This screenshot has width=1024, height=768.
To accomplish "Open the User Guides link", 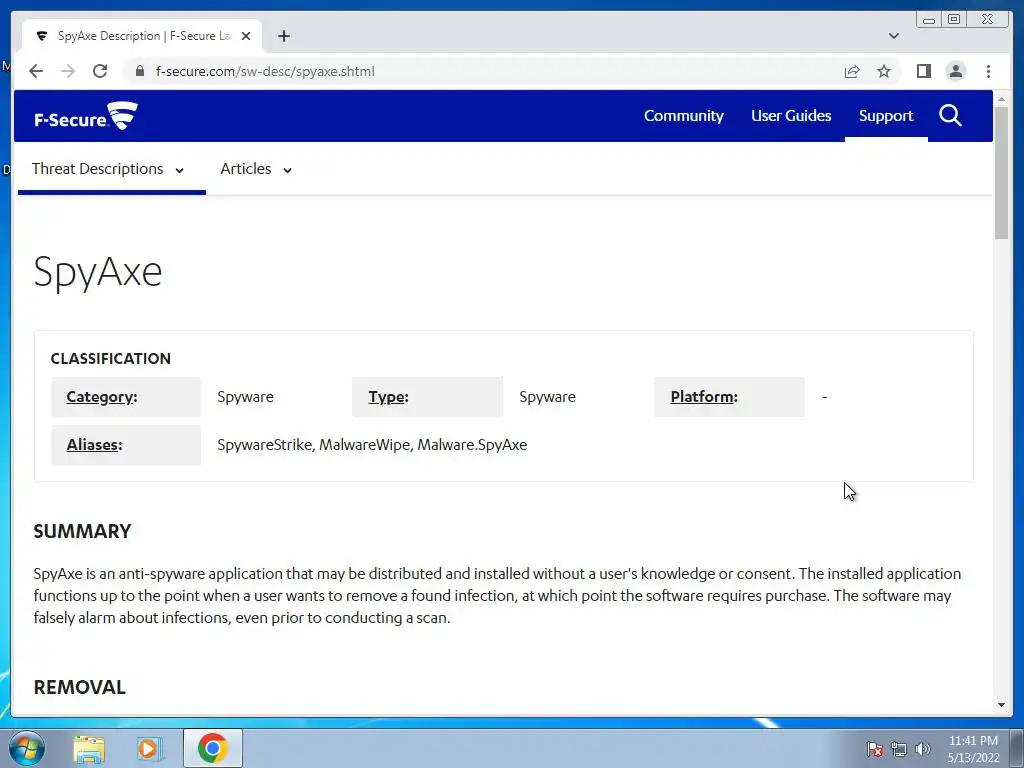I will [791, 116].
